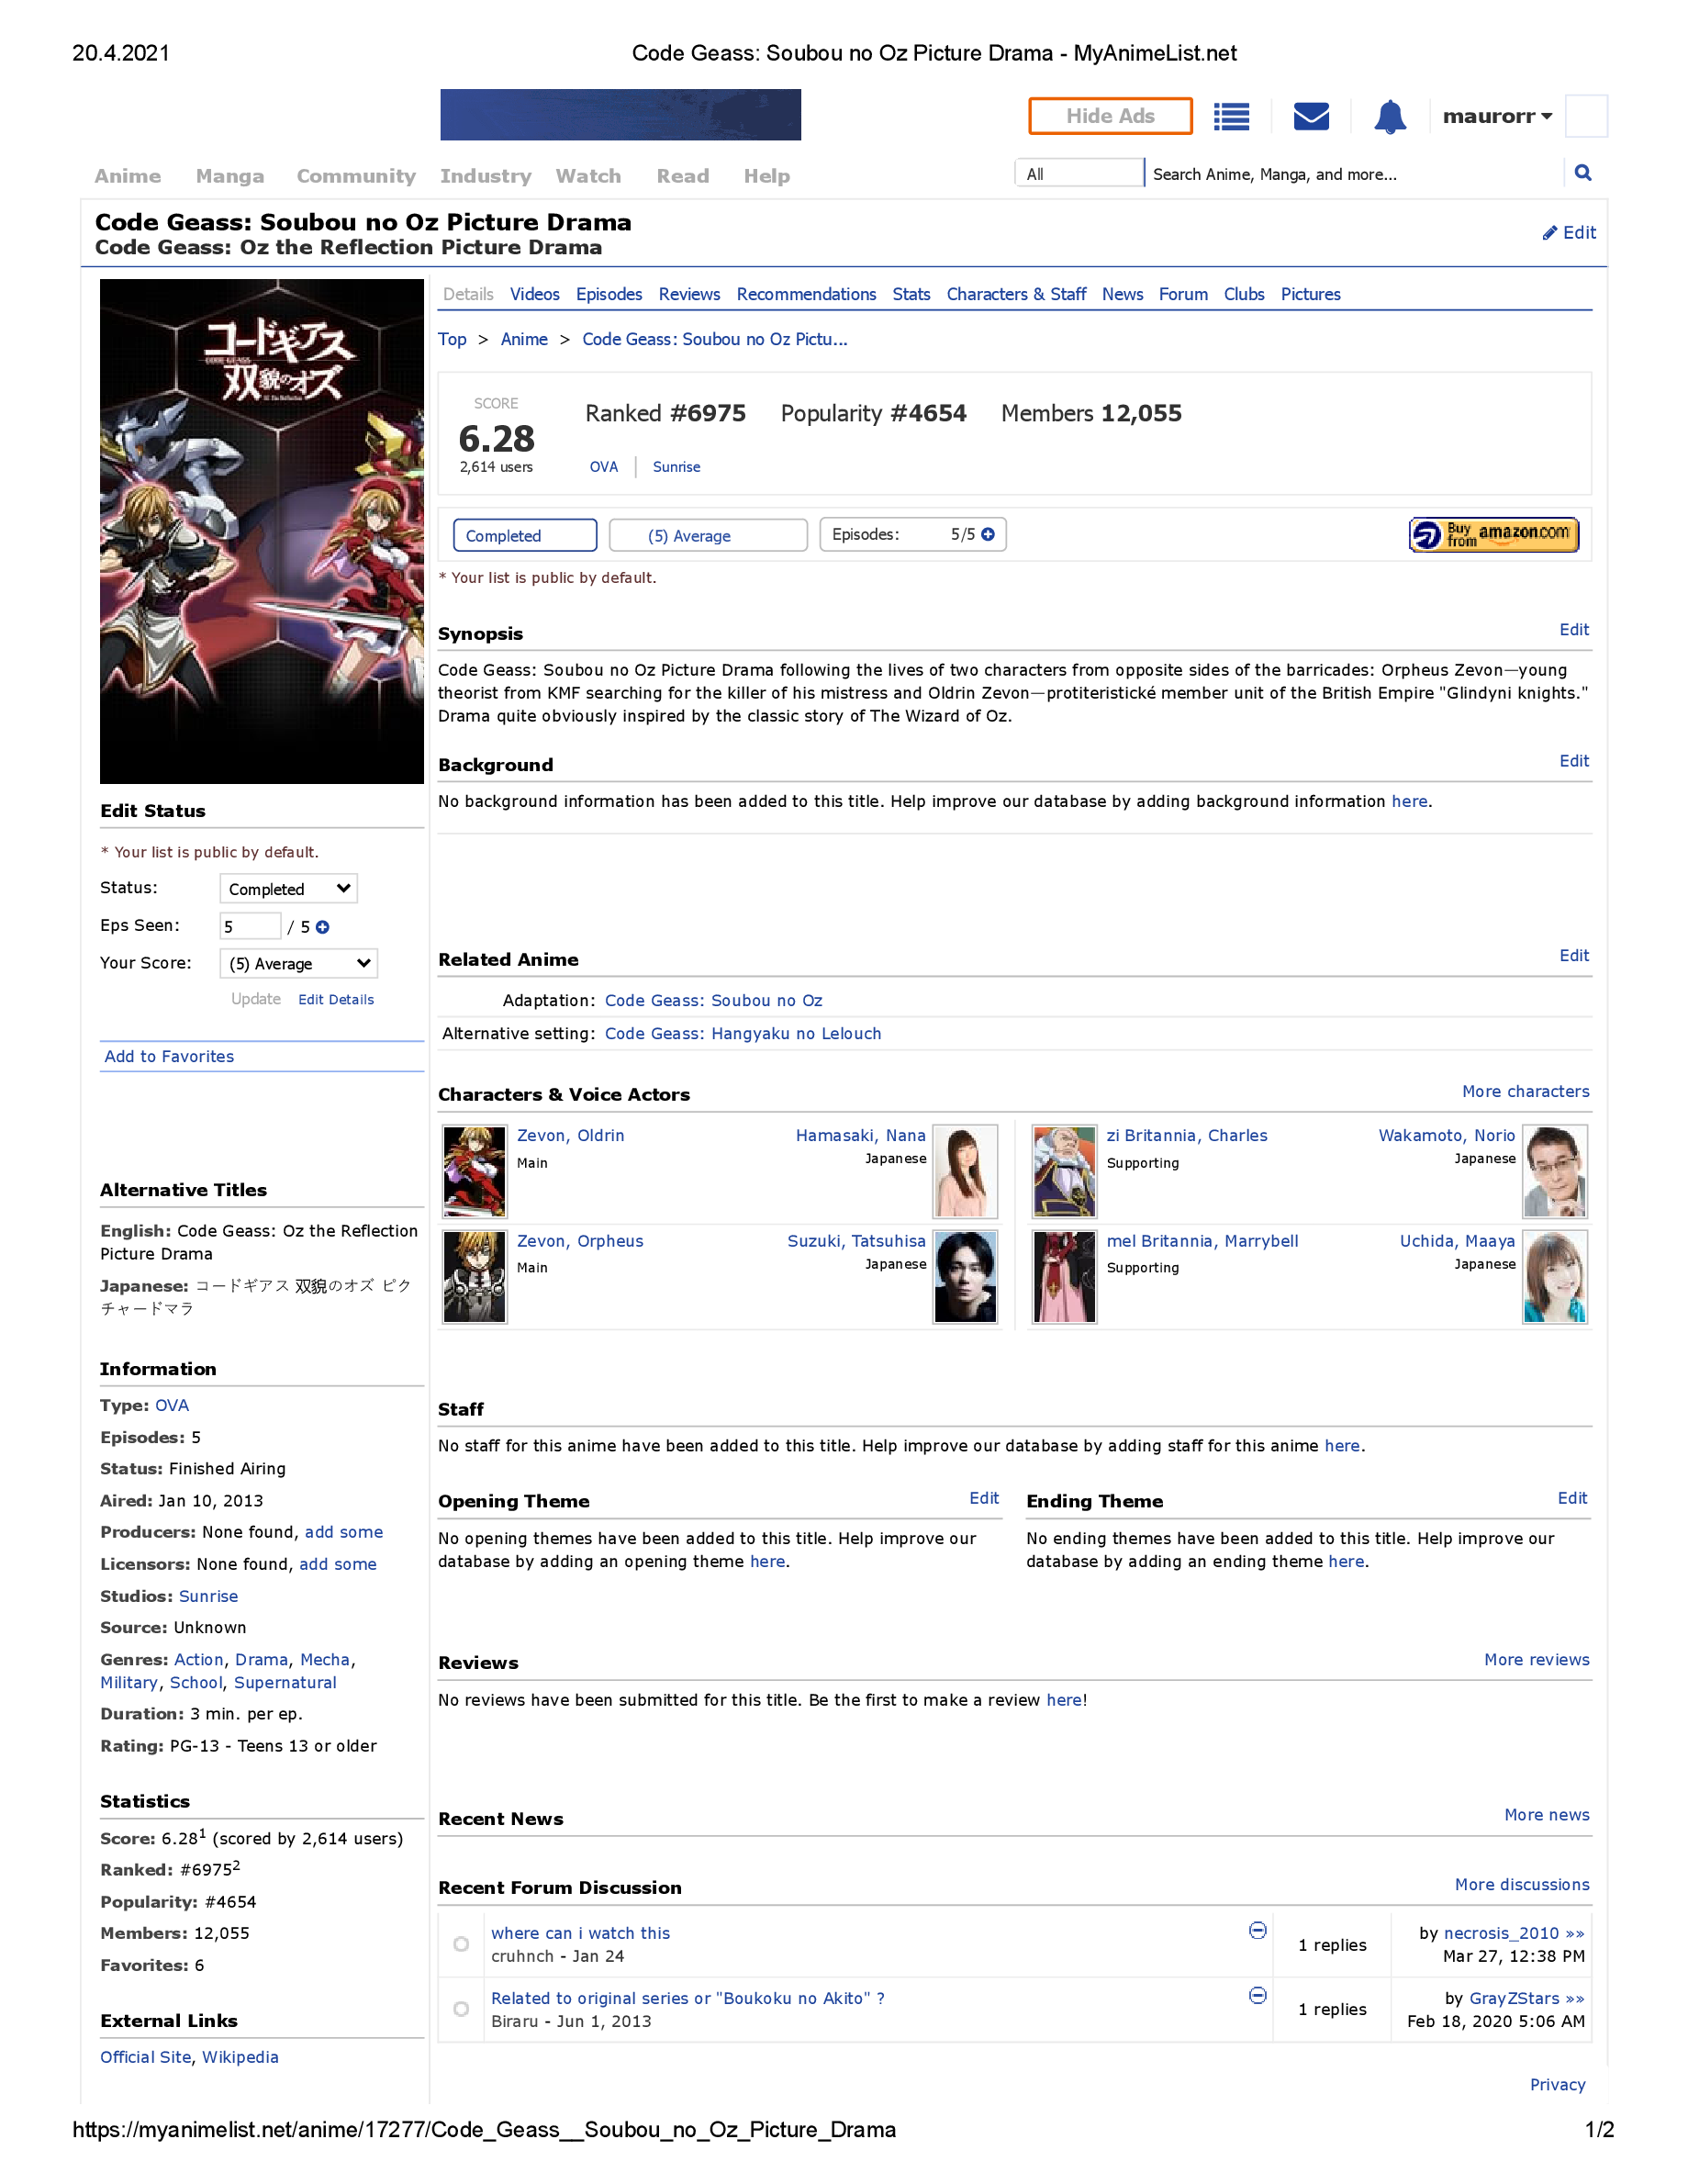Open the Watch top menu
This screenshot has height=2184, width=1688.
588,176
